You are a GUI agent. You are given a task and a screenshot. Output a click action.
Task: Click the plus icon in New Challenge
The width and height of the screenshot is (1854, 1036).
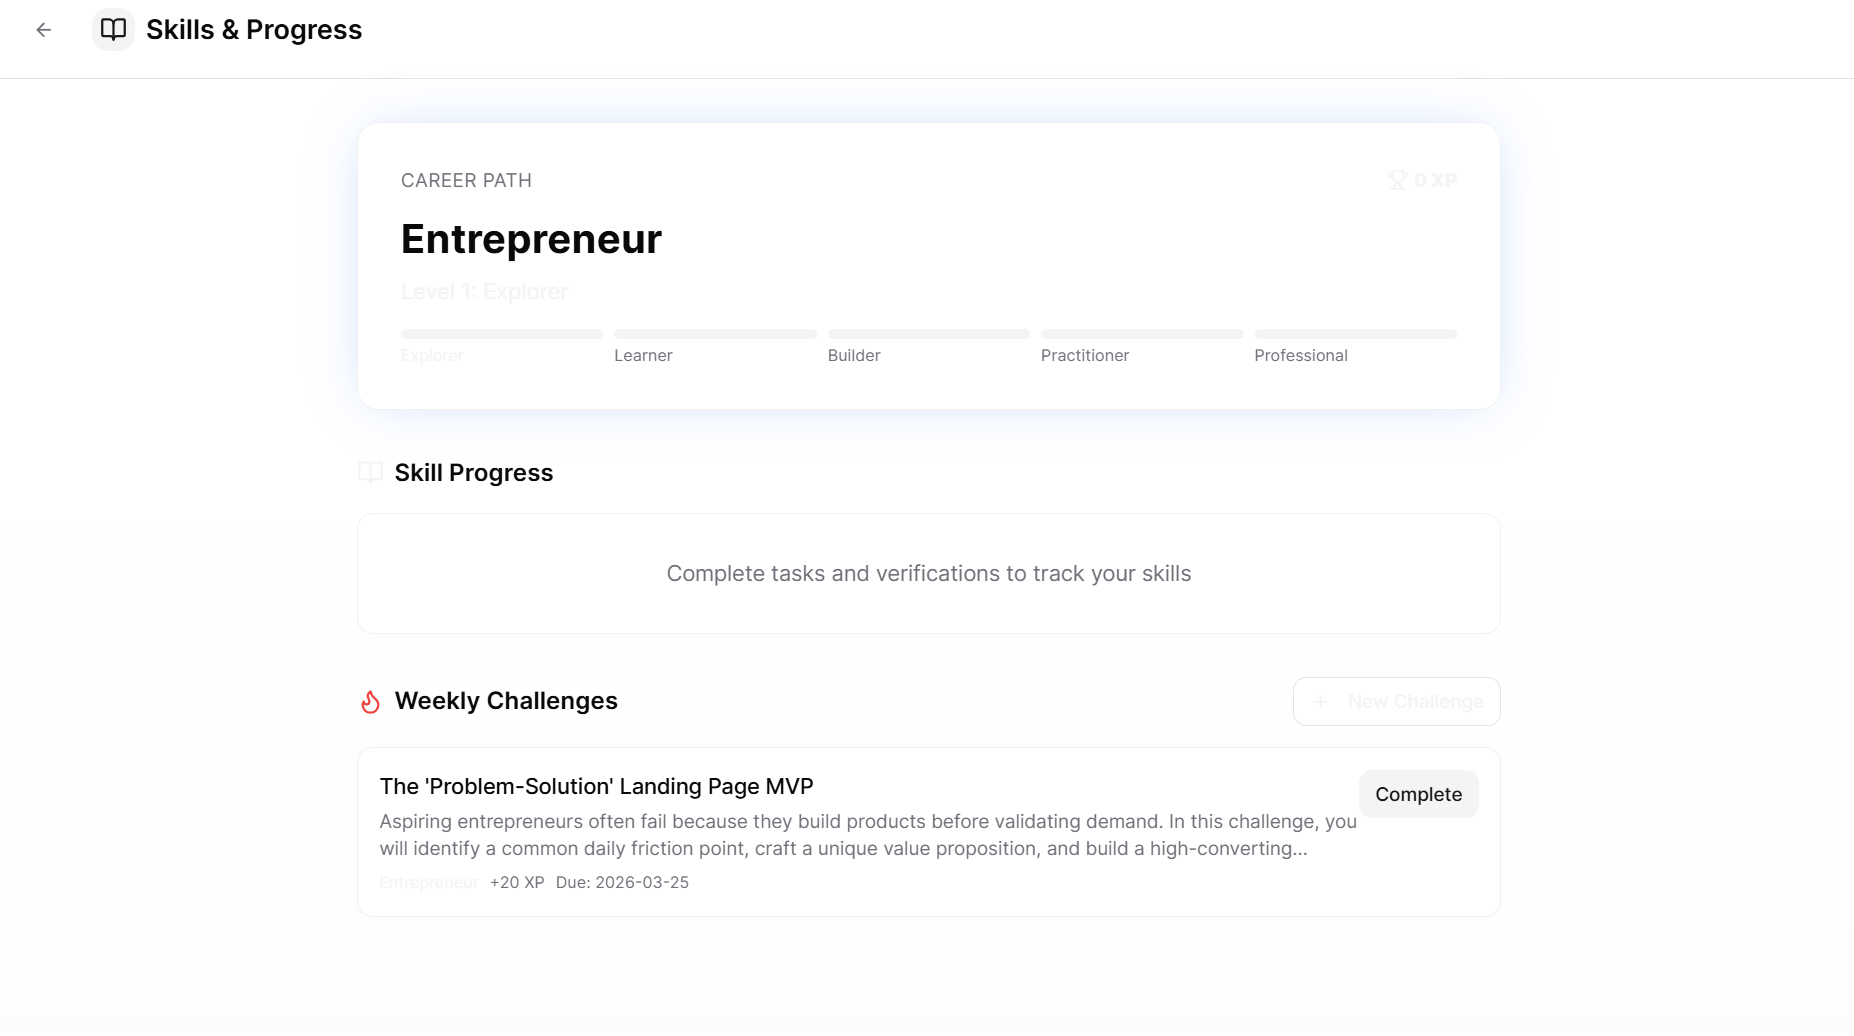tap(1320, 702)
